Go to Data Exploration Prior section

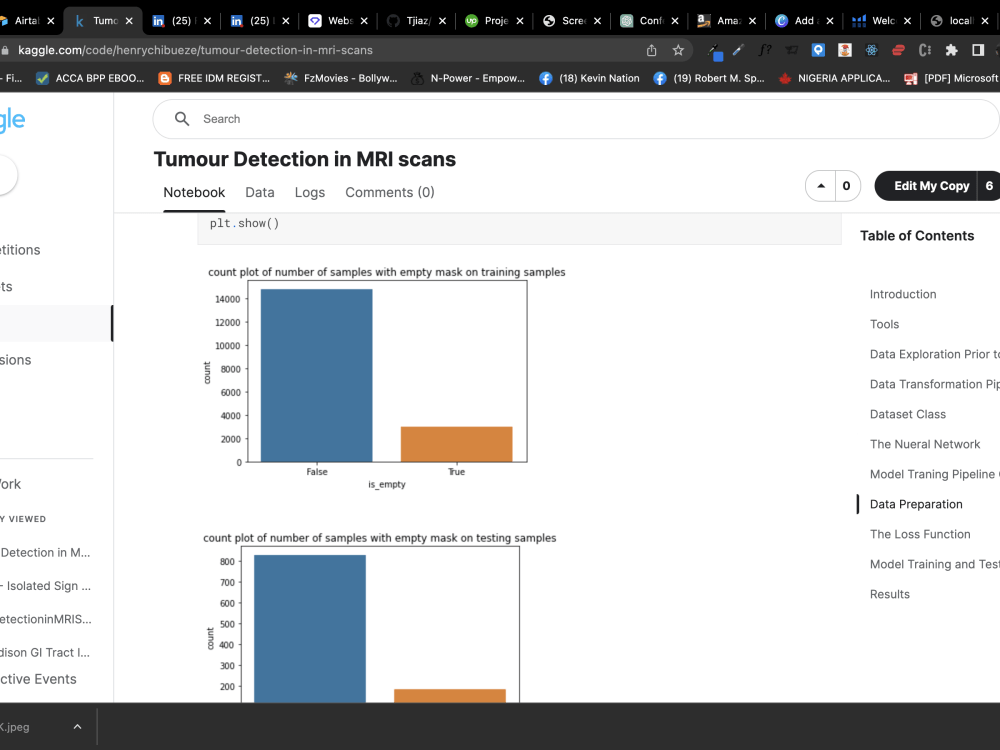coord(934,354)
